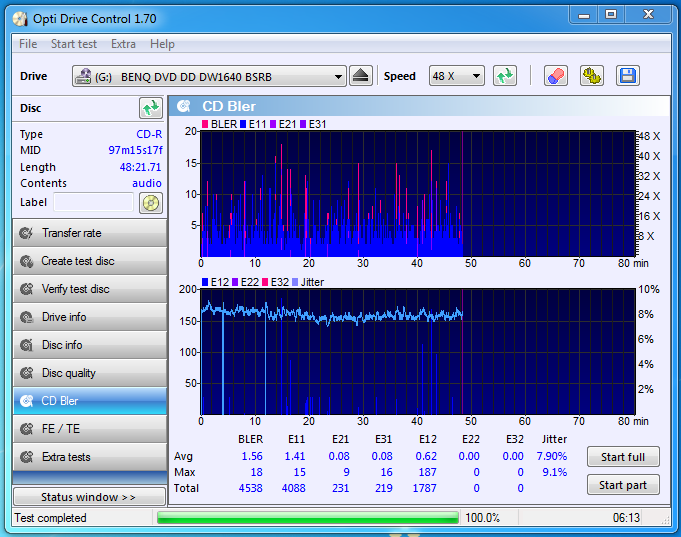The width and height of the screenshot is (681, 537).
Task: Open the Disc quality test
Action: coord(90,373)
